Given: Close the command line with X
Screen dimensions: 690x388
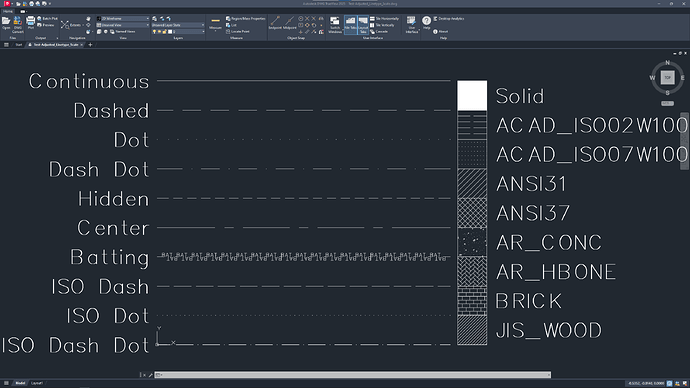Looking at the screenshot, I should point(143,375).
